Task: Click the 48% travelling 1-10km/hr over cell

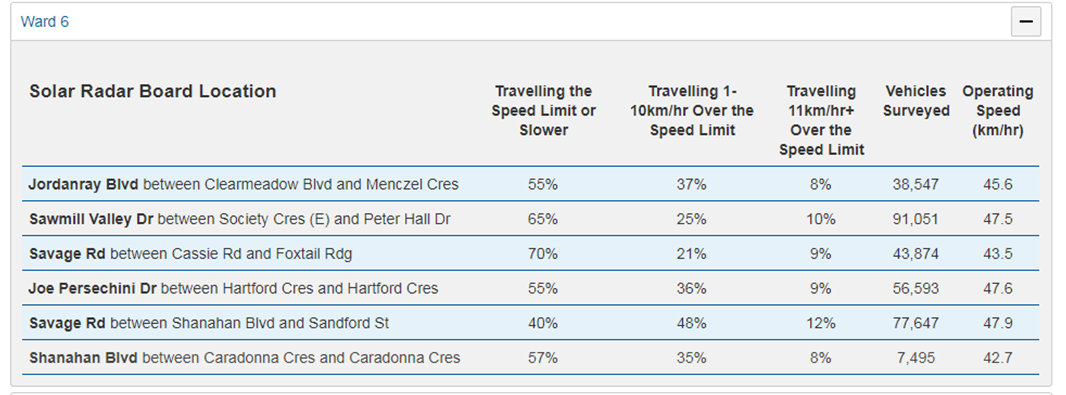Action: coord(691,323)
